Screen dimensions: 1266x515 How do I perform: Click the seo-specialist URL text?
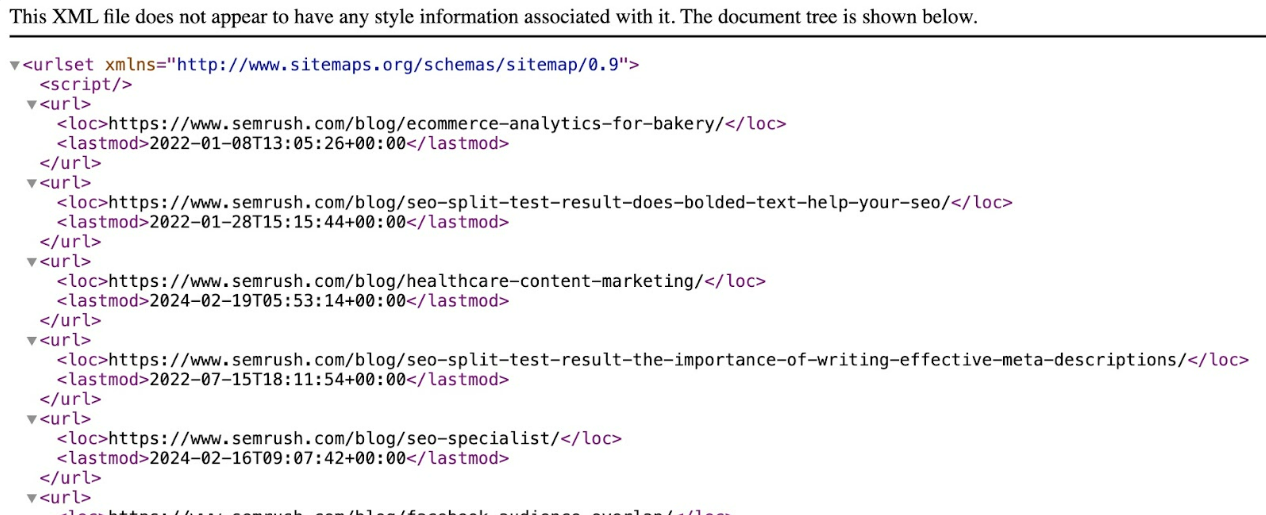pyautogui.click(x=333, y=438)
